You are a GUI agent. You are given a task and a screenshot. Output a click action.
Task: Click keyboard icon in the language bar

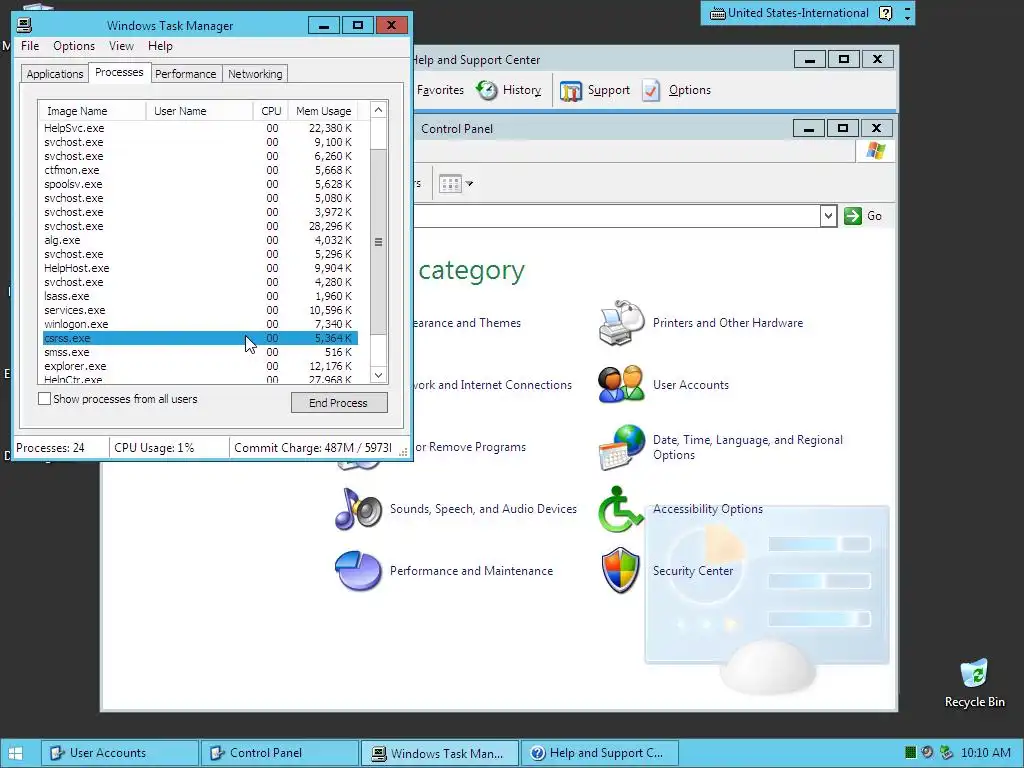click(x=717, y=13)
